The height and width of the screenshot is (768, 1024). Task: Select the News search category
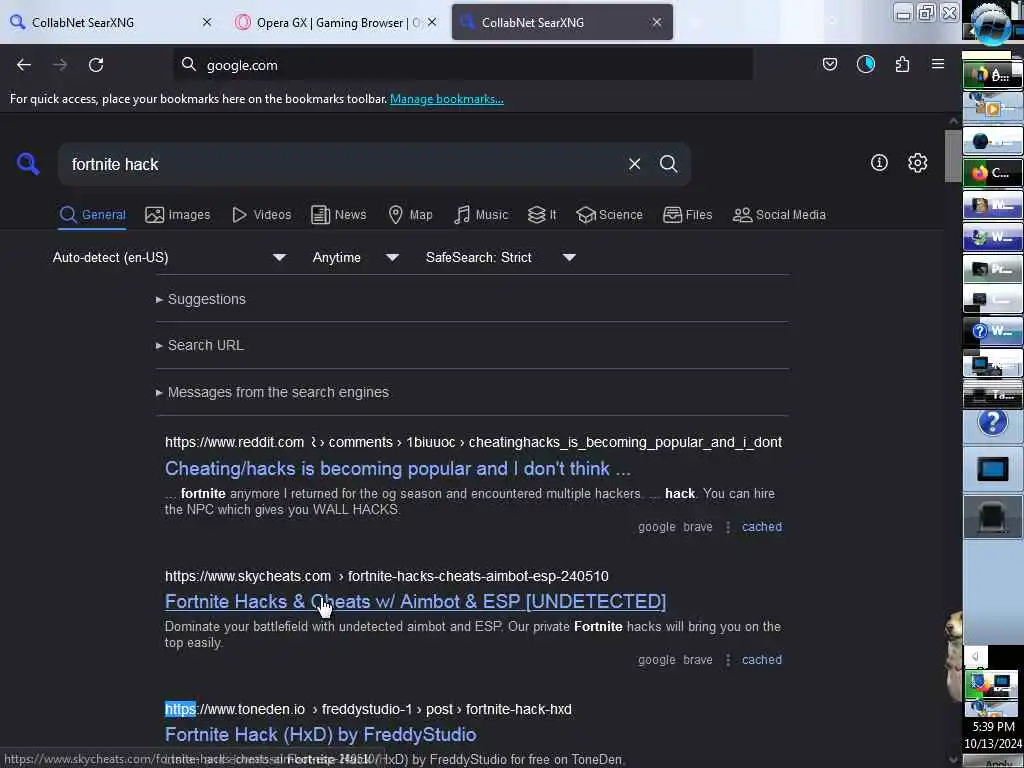click(339, 215)
